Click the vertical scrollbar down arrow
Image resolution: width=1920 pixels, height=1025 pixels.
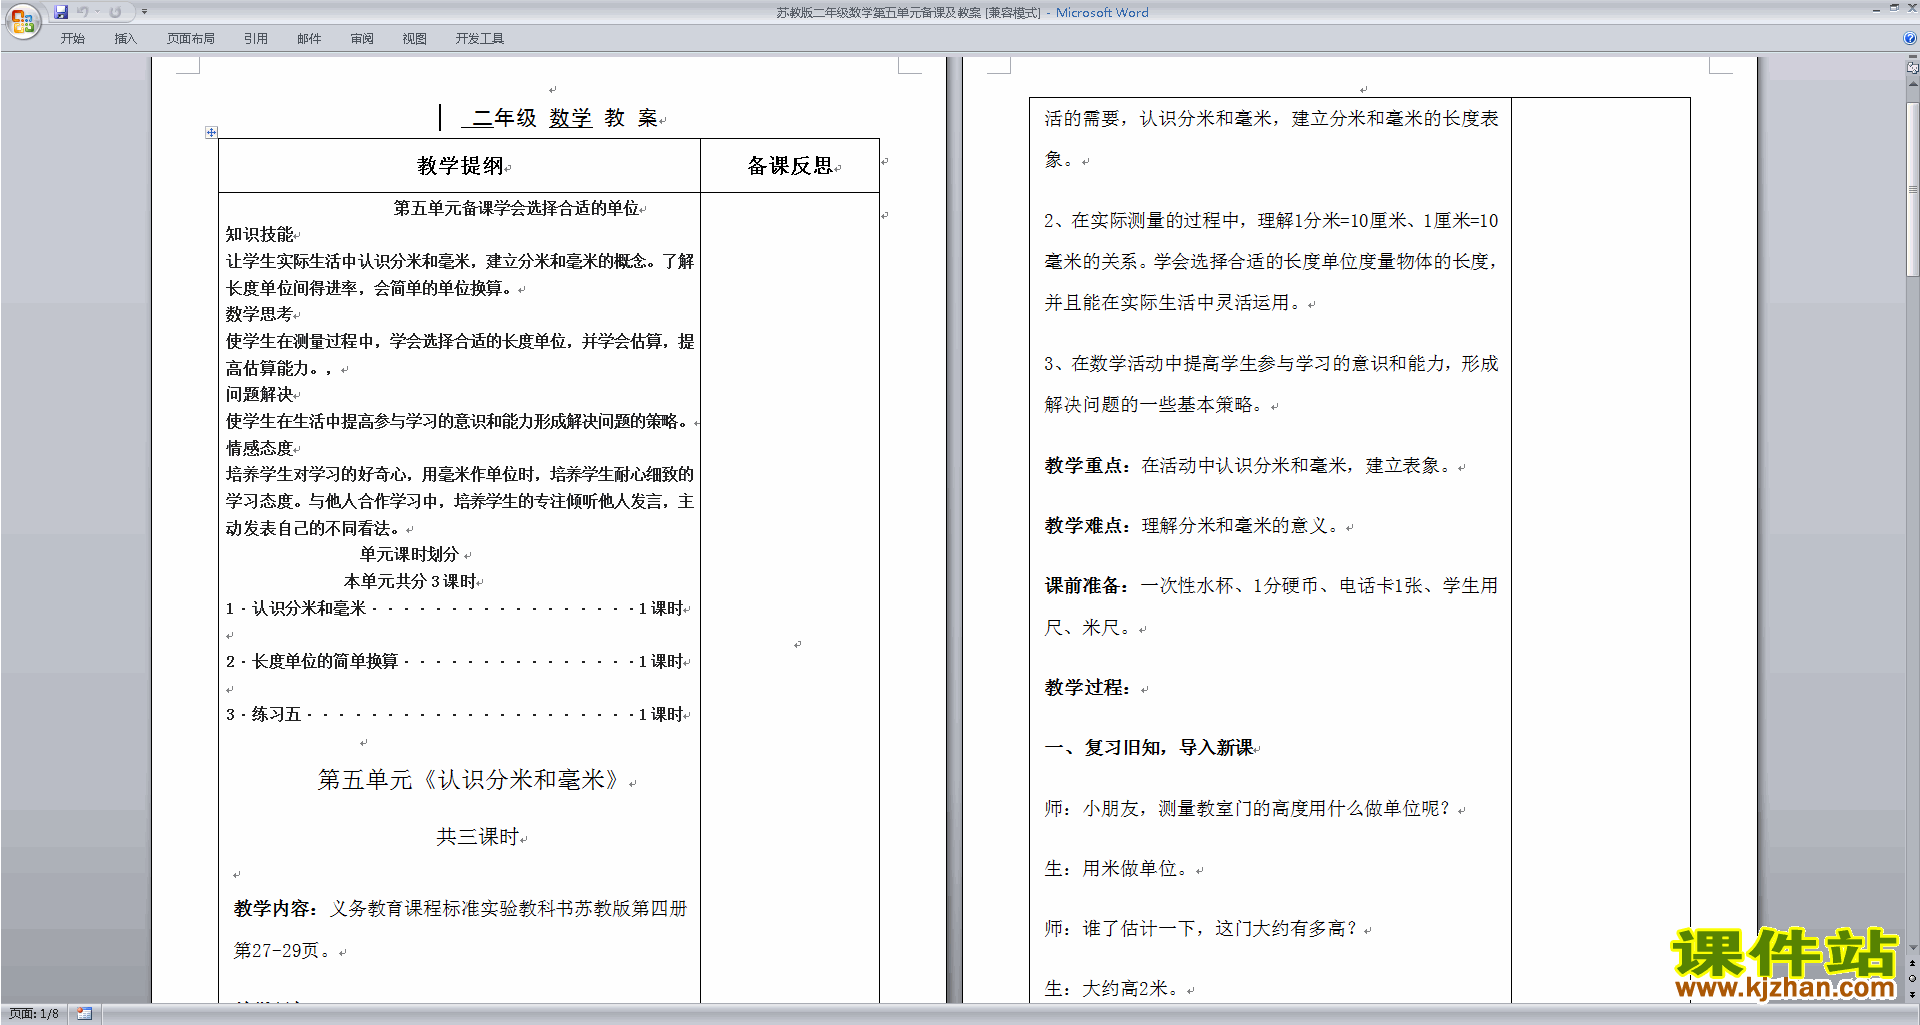(x=1912, y=948)
